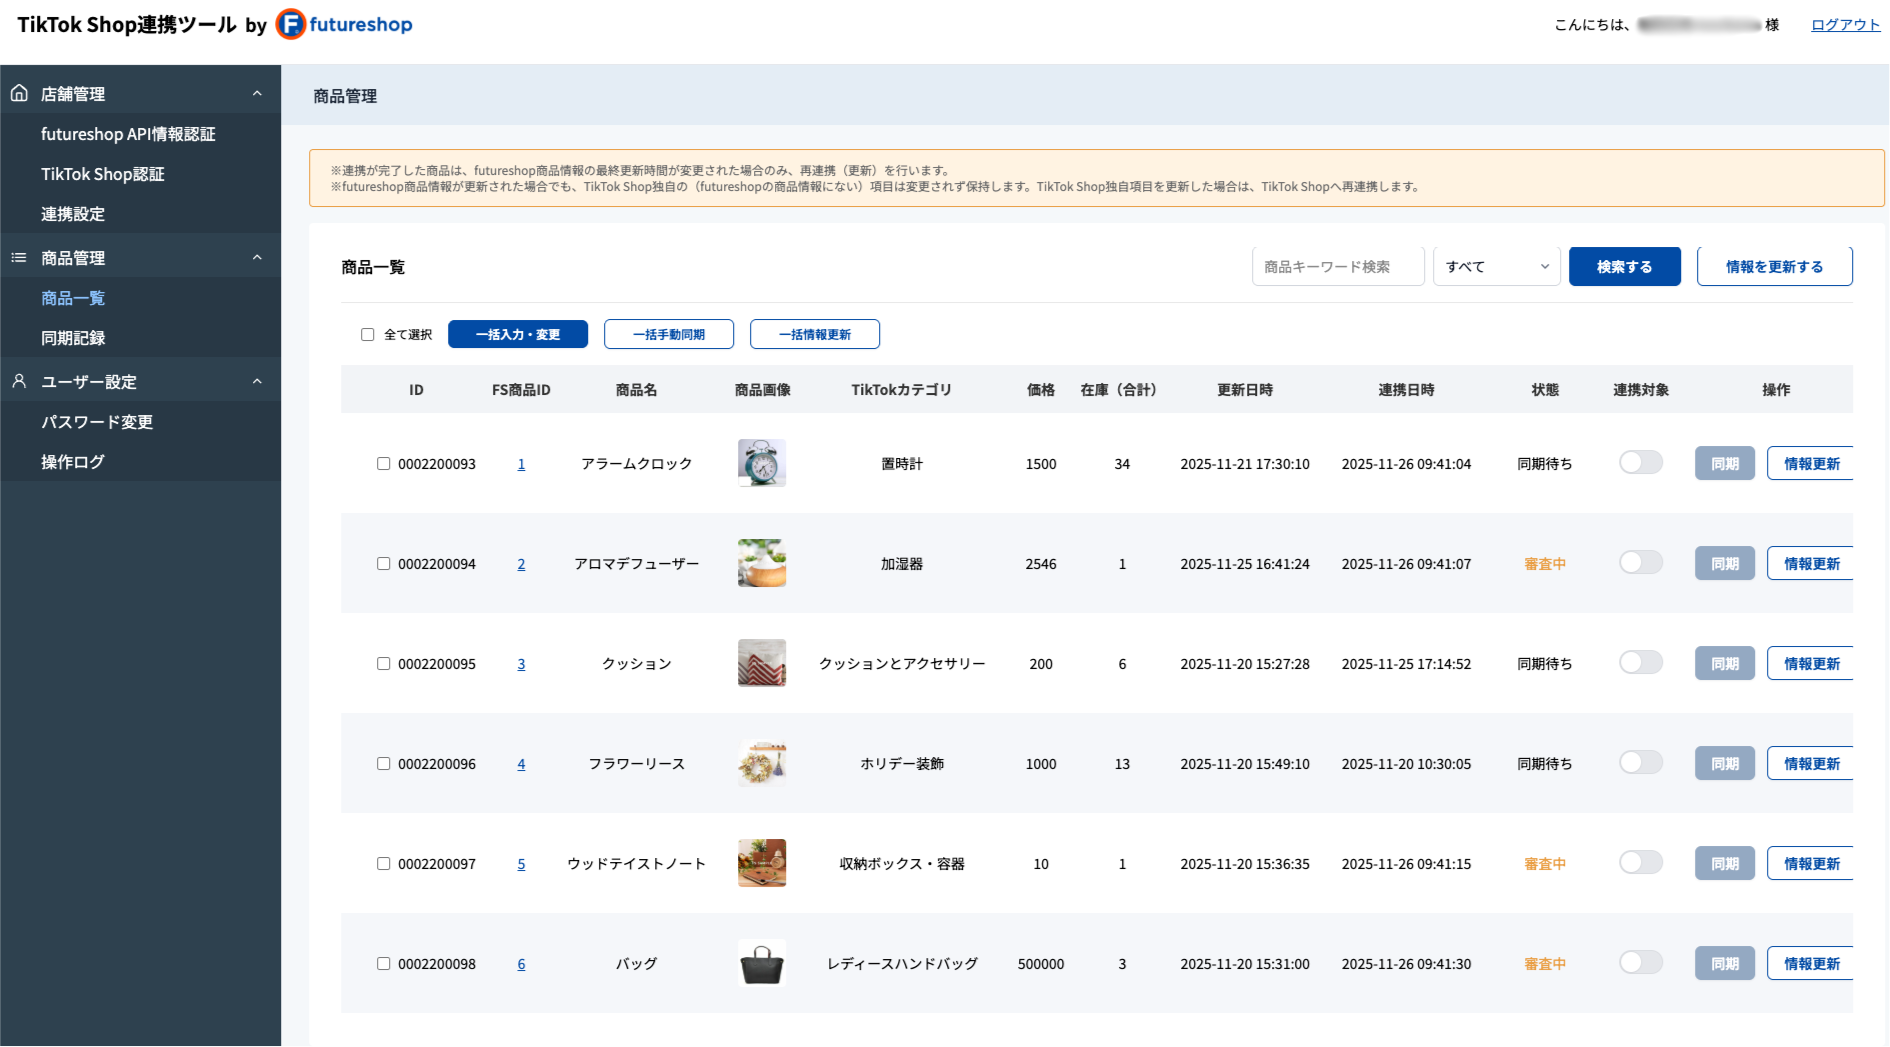Click the ログアウト link

click(1843, 24)
